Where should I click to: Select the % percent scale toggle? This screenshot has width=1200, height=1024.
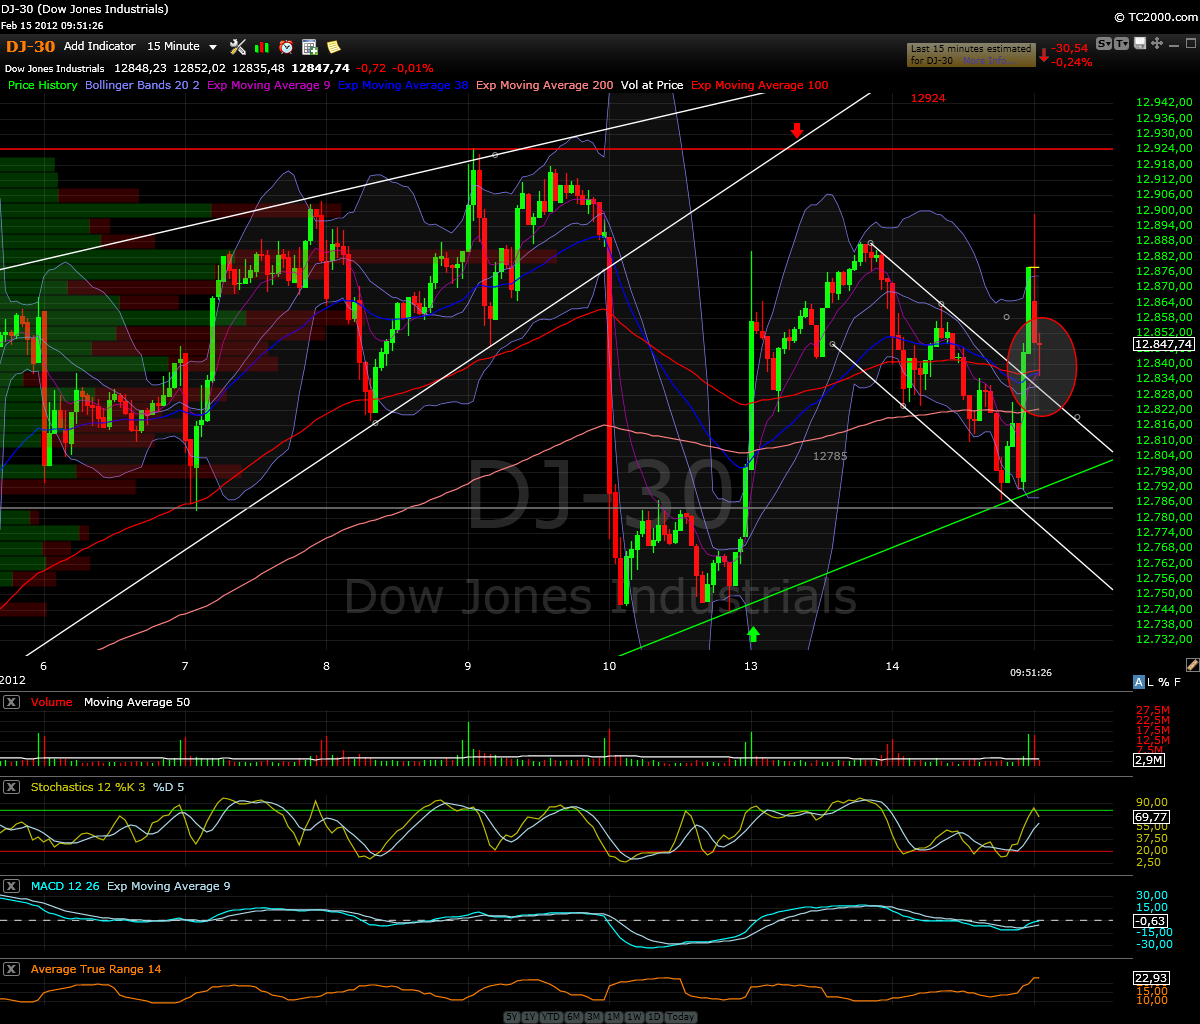pyautogui.click(x=1164, y=682)
